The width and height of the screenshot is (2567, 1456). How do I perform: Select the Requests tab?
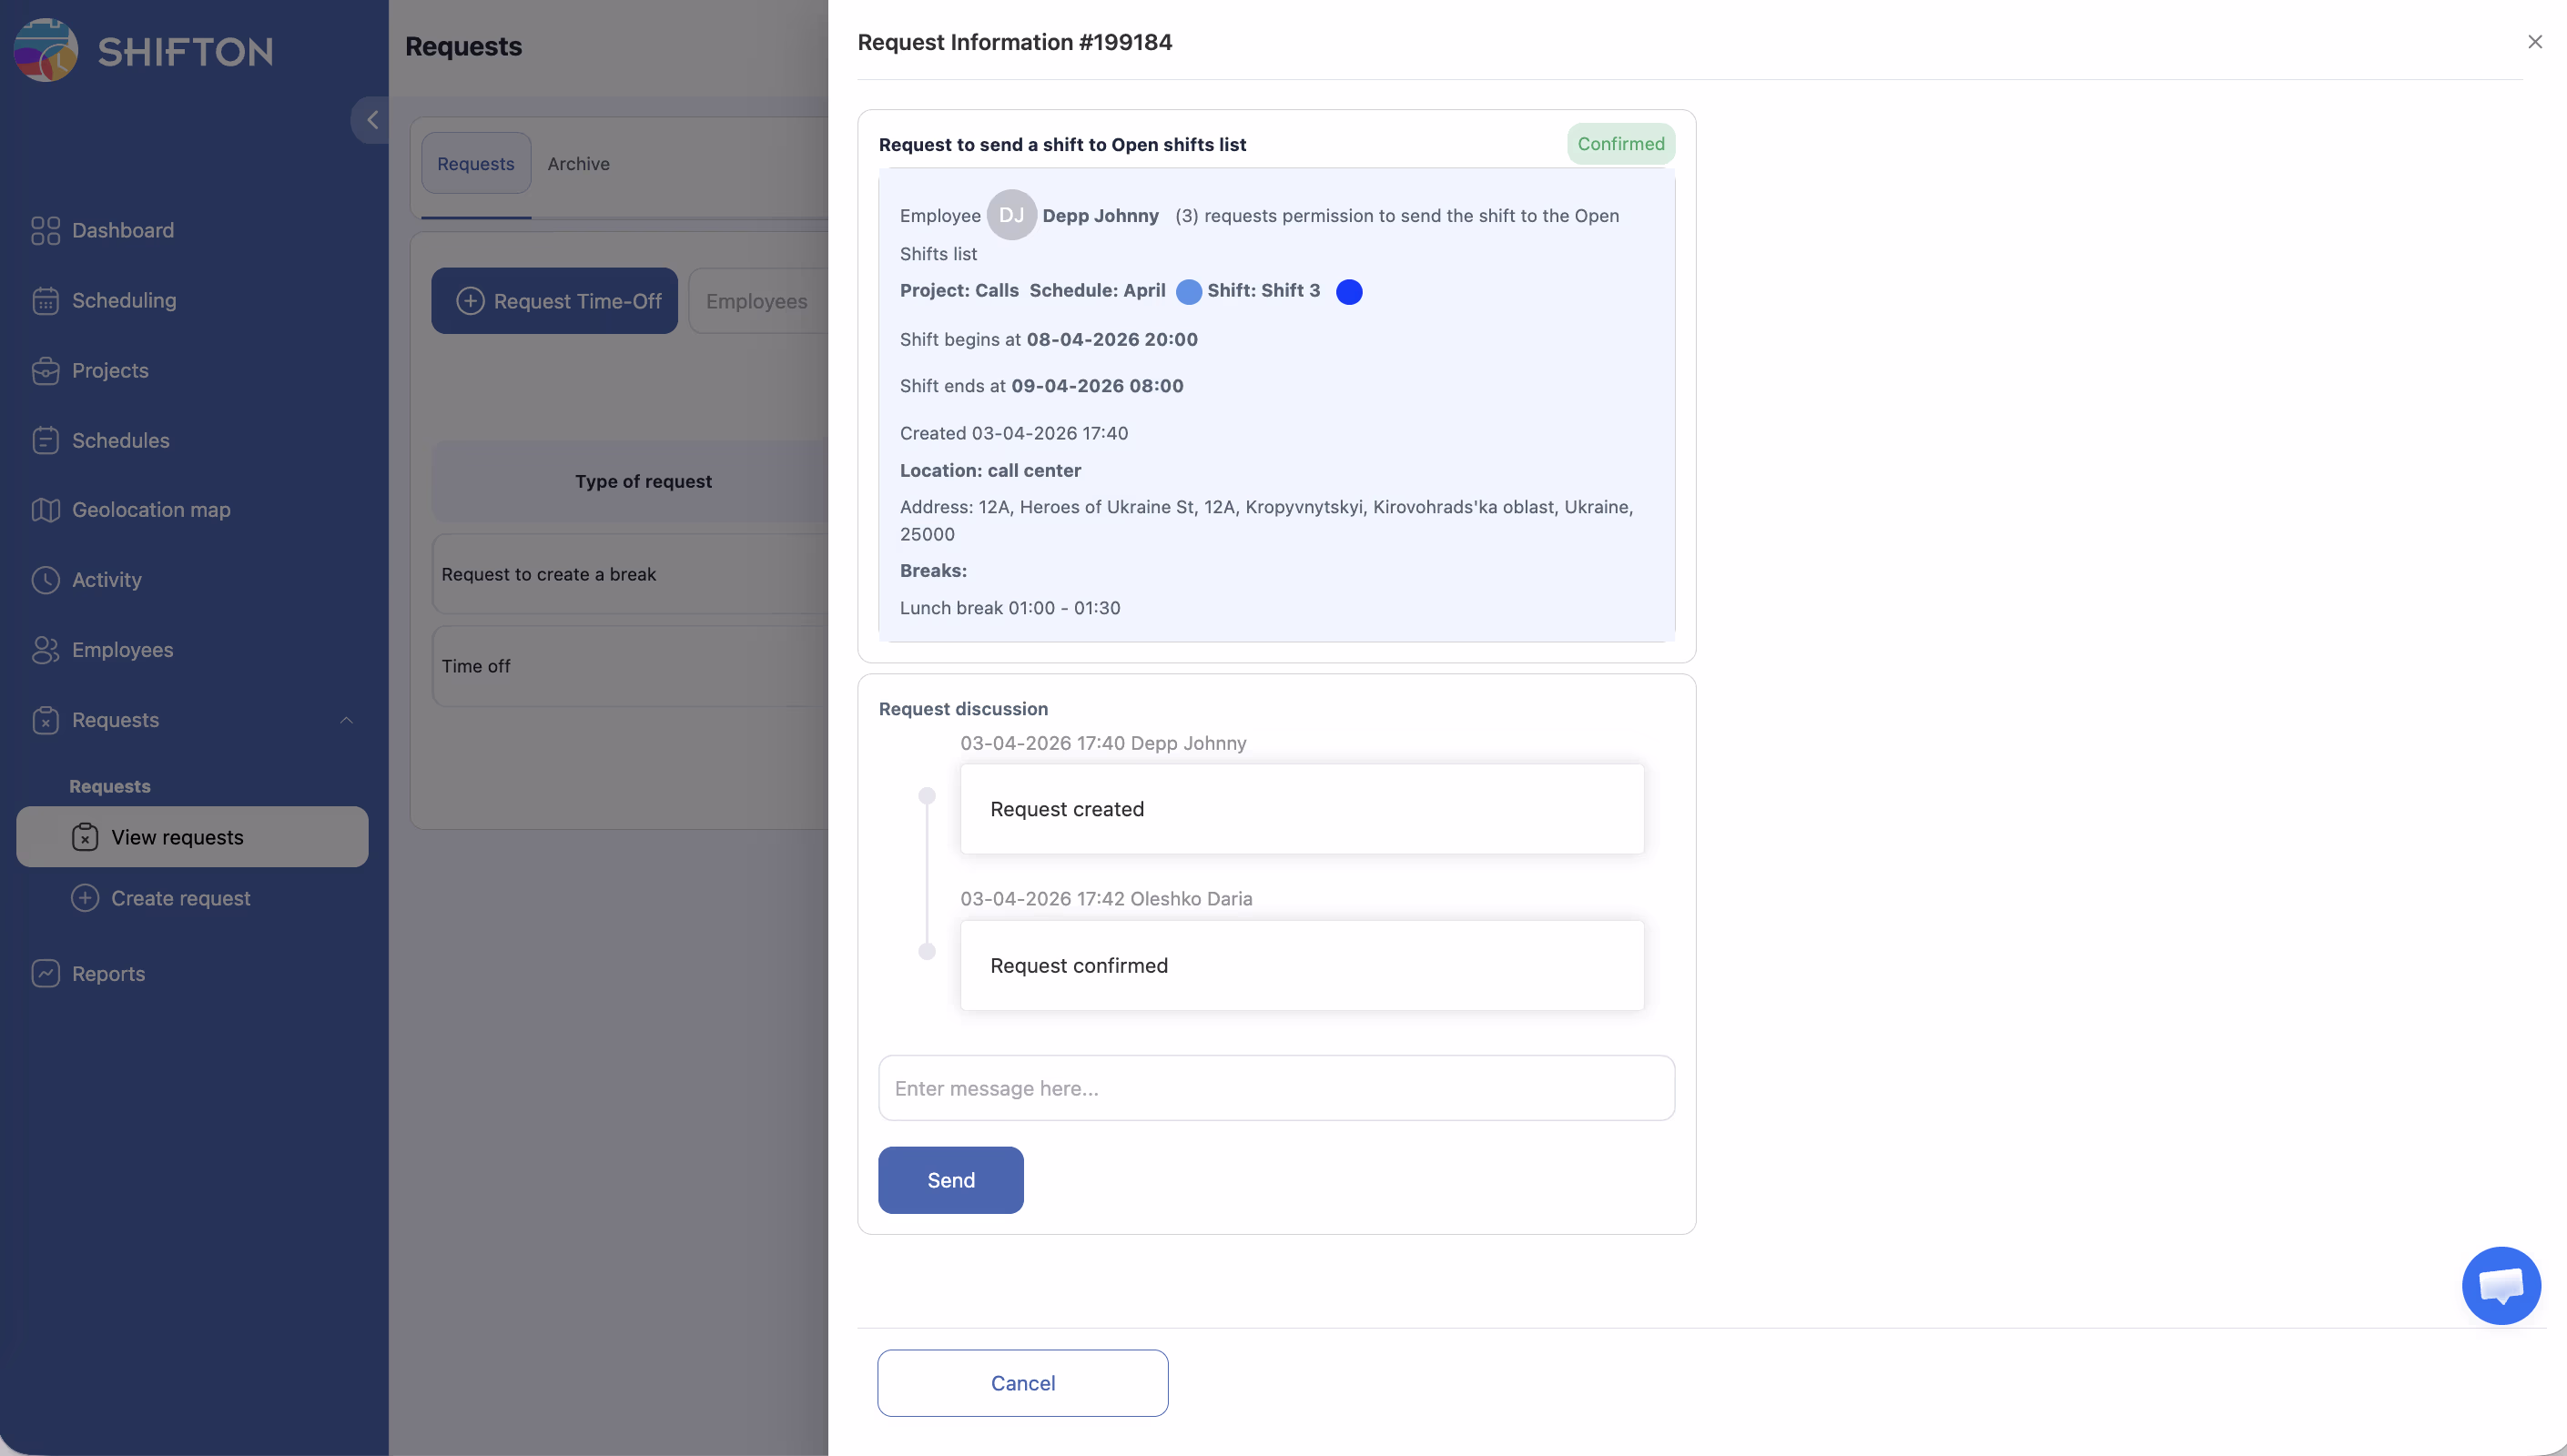[475, 164]
